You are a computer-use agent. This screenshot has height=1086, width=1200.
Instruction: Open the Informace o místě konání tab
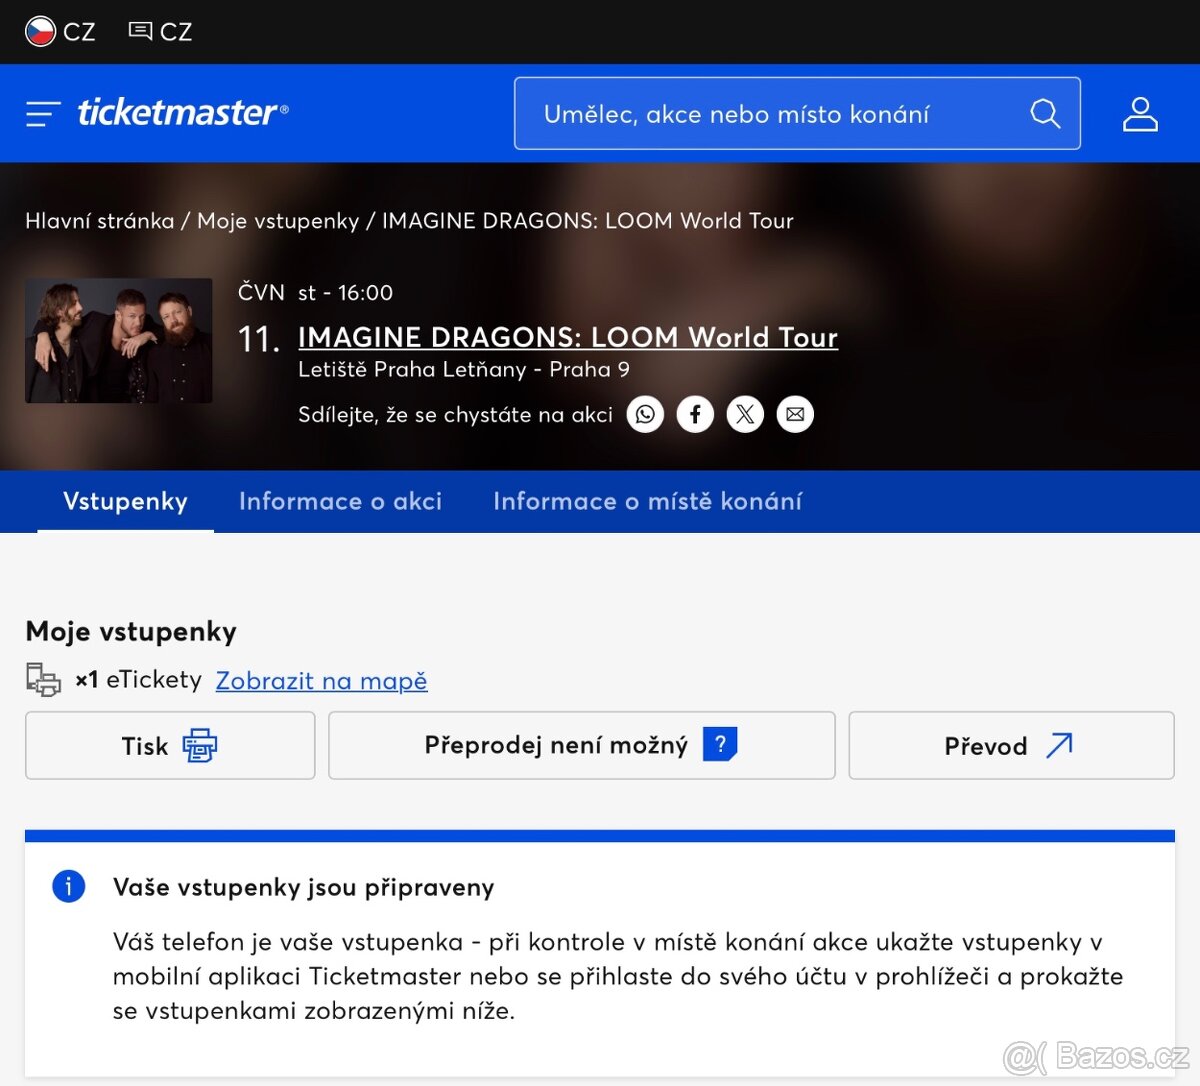[x=647, y=501]
